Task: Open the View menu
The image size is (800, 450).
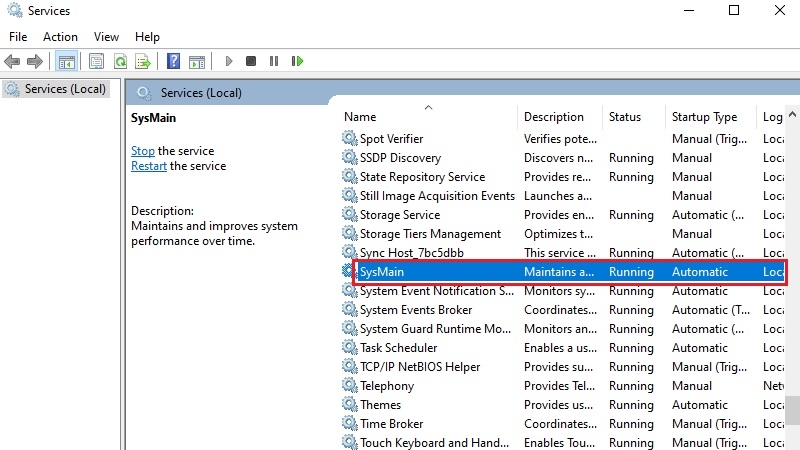Action: [x=106, y=37]
